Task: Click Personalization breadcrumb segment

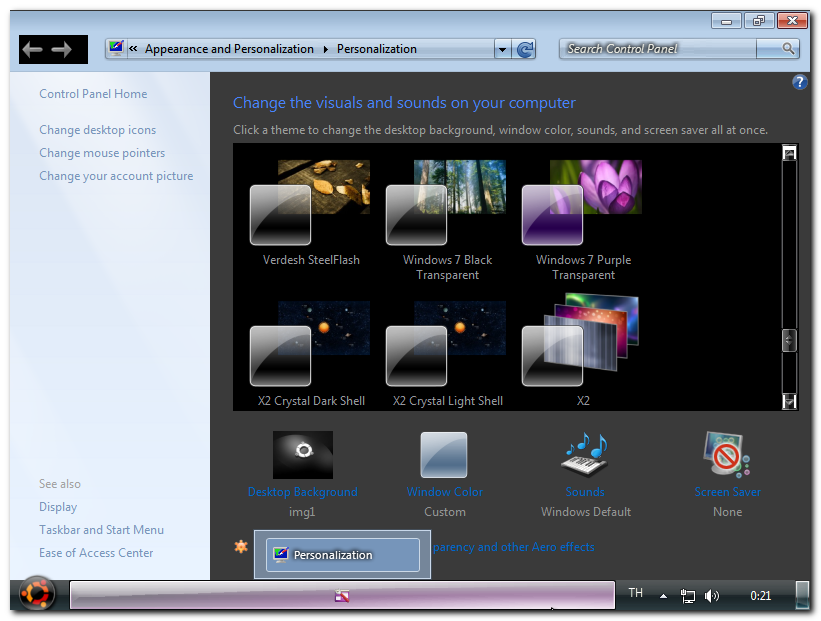Action: click(x=376, y=49)
